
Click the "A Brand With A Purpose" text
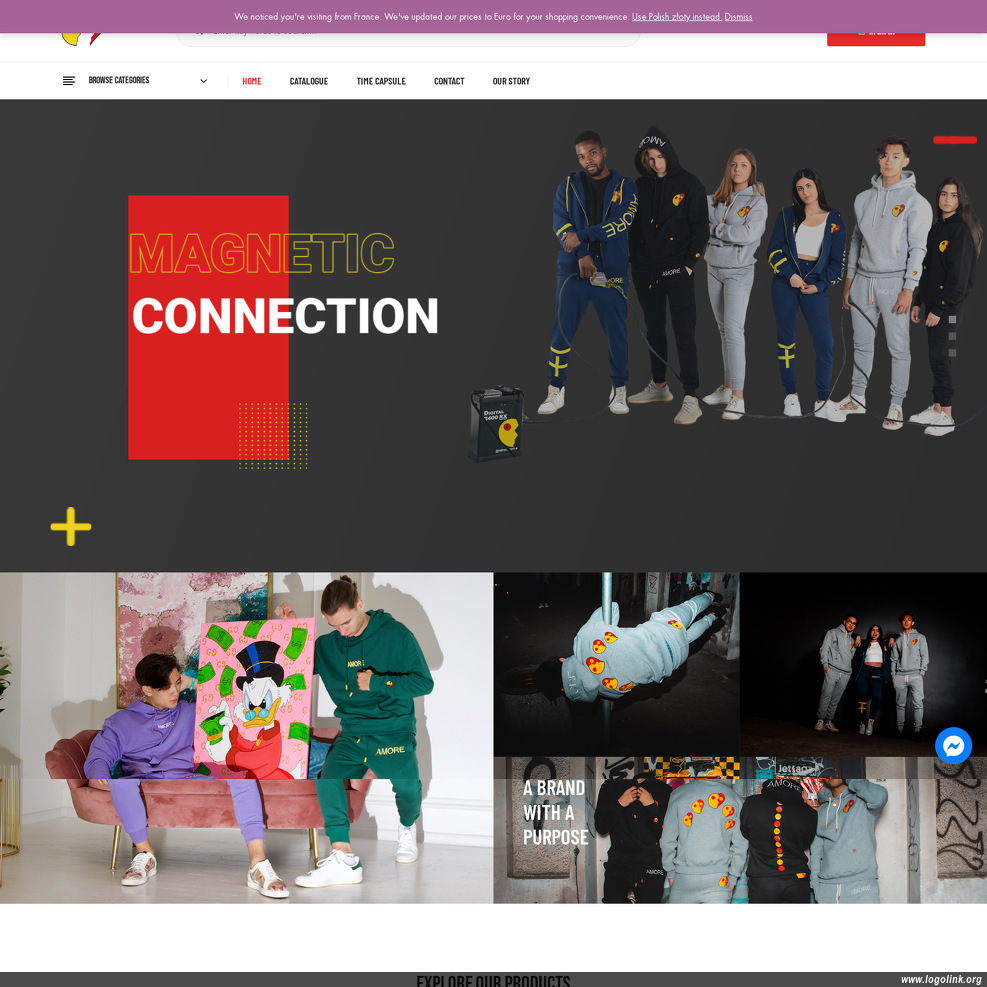pyautogui.click(x=555, y=813)
